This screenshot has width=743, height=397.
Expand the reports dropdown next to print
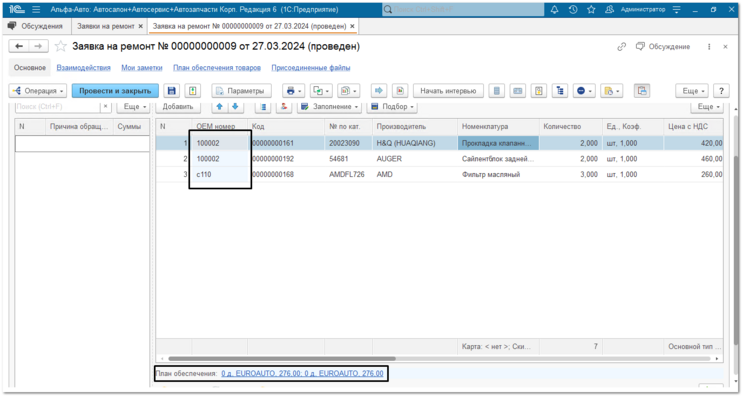coord(349,90)
